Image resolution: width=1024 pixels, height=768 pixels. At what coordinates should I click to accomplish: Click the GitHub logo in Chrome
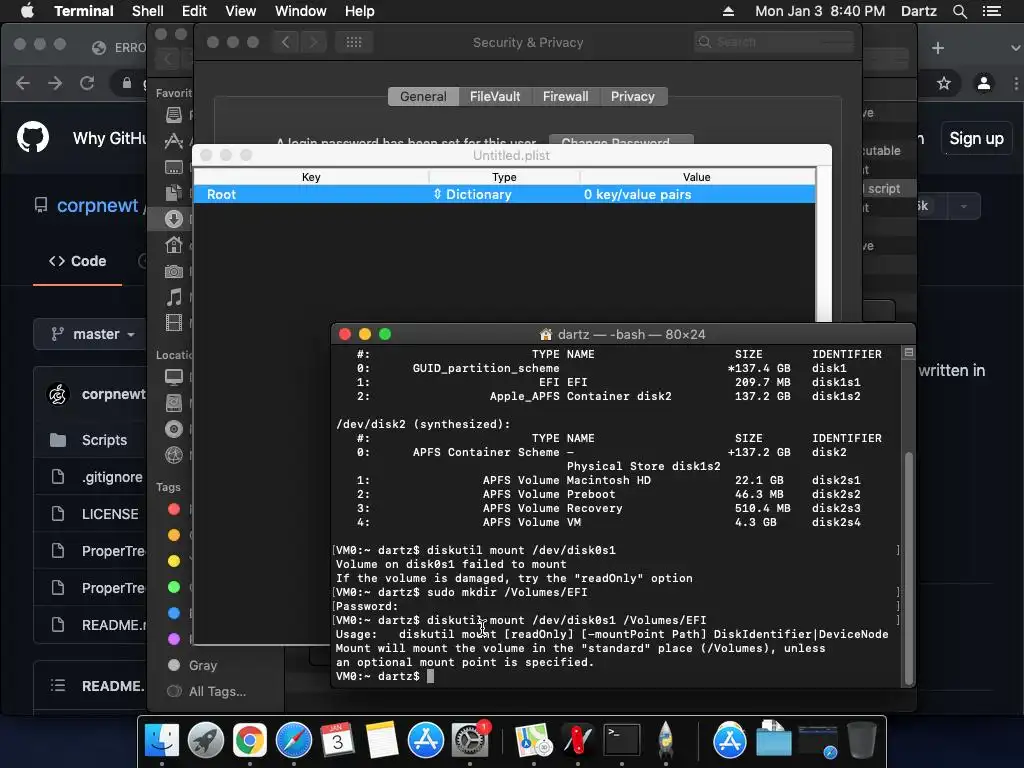tap(33, 137)
